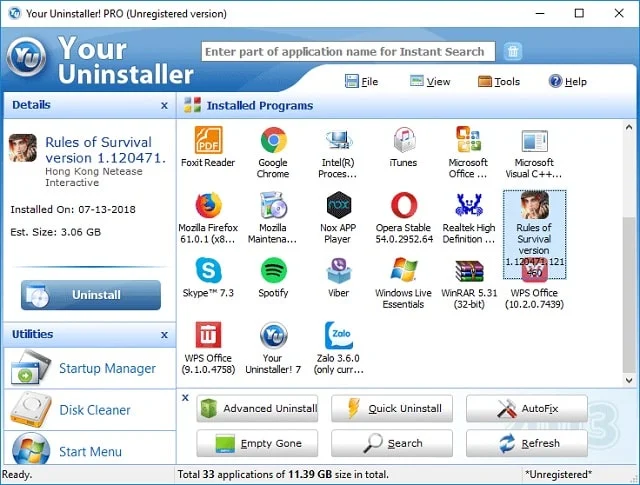Select the WinRAR 5.31 (32-bit) icon
The width and height of the screenshot is (640, 485).
point(469,271)
